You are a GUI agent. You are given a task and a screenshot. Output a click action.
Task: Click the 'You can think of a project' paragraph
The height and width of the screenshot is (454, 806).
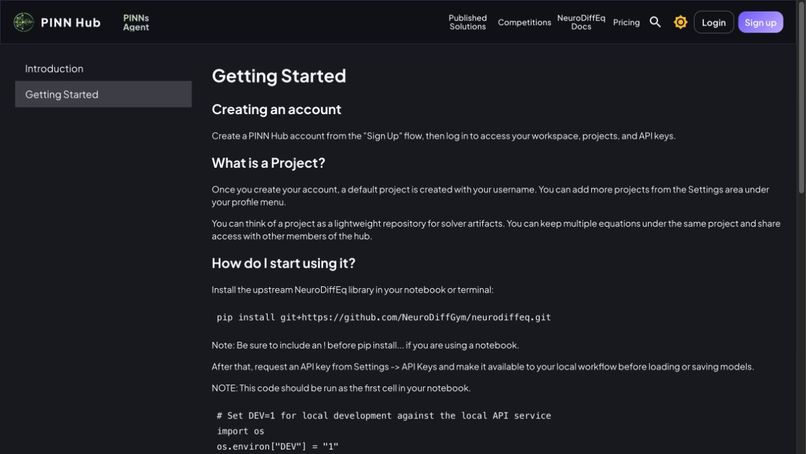(x=496, y=230)
